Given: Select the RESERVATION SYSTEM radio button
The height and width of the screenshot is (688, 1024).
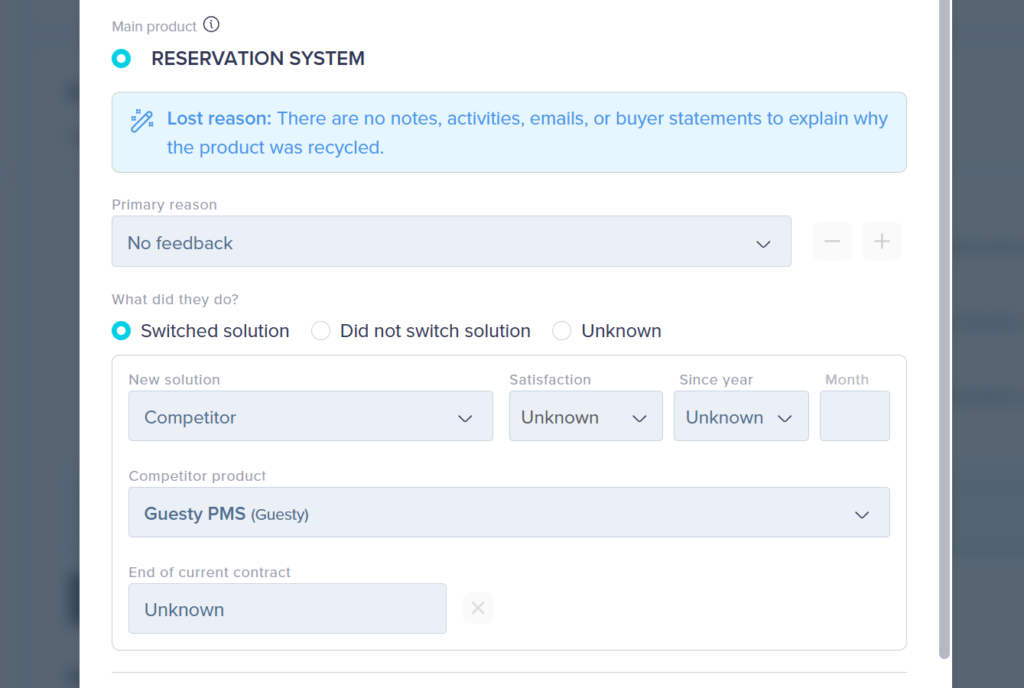Looking at the screenshot, I should 121,59.
